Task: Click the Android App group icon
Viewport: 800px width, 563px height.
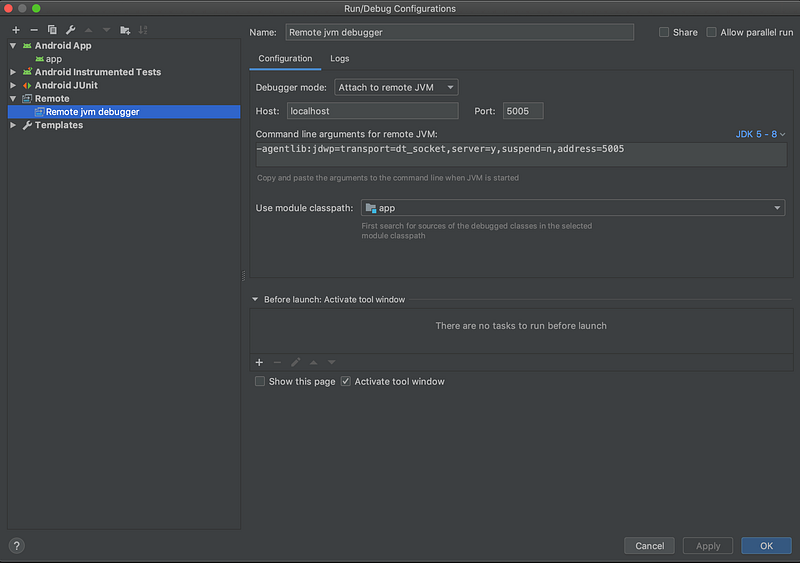Action: (x=27, y=46)
